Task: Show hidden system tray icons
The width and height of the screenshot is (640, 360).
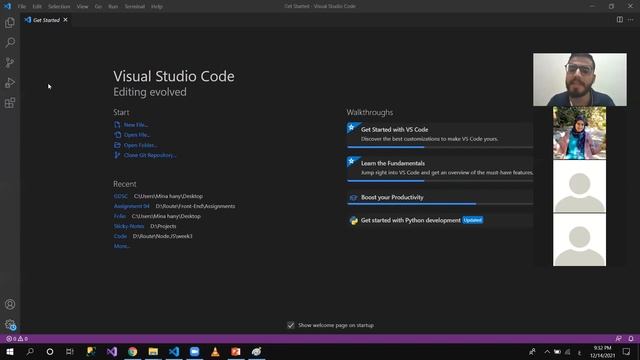Action: pos(547,351)
